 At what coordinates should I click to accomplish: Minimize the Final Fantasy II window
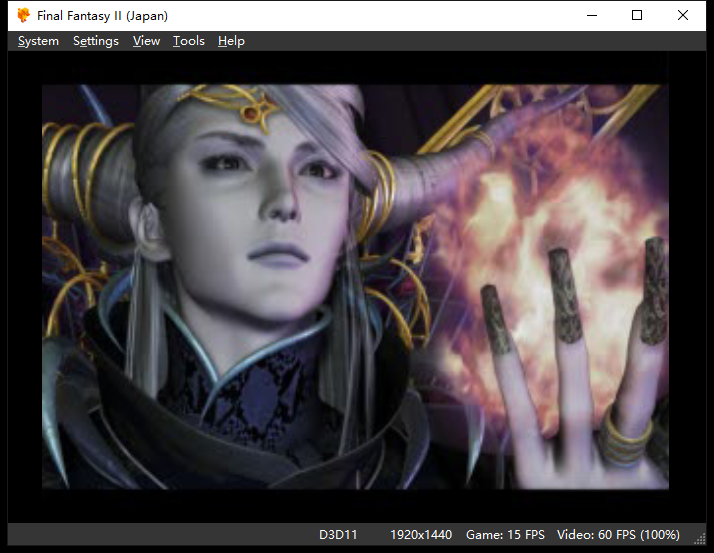coord(592,15)
